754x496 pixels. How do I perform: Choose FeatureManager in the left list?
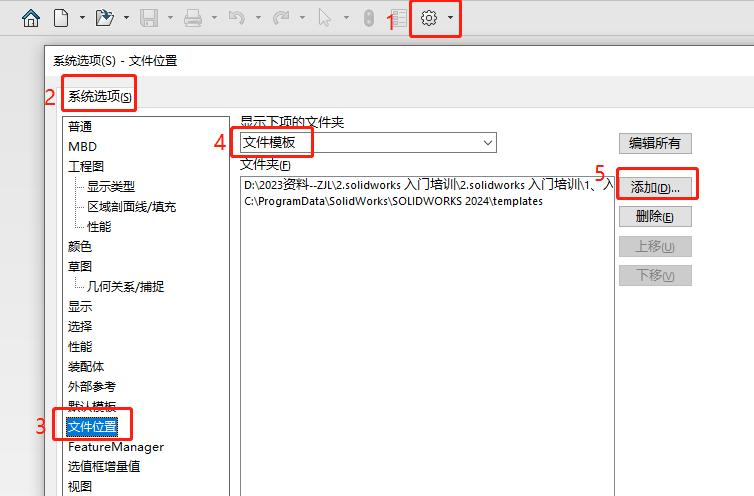[115, 447]
